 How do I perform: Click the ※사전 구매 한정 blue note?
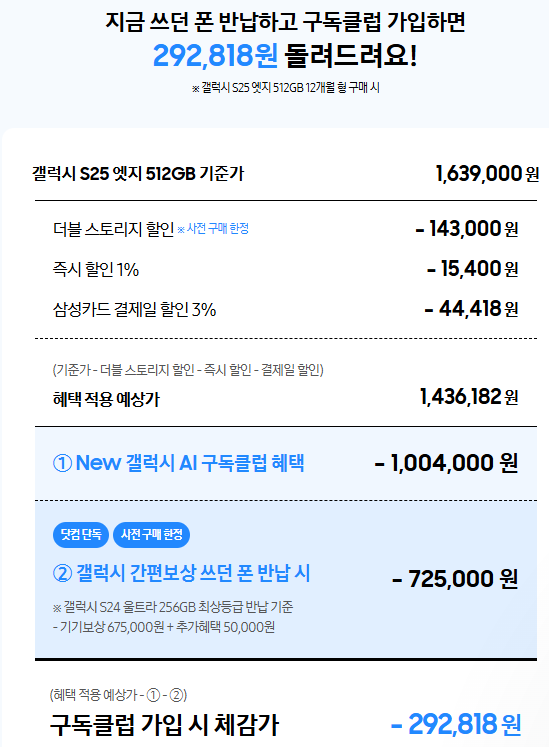click(213, 229)
